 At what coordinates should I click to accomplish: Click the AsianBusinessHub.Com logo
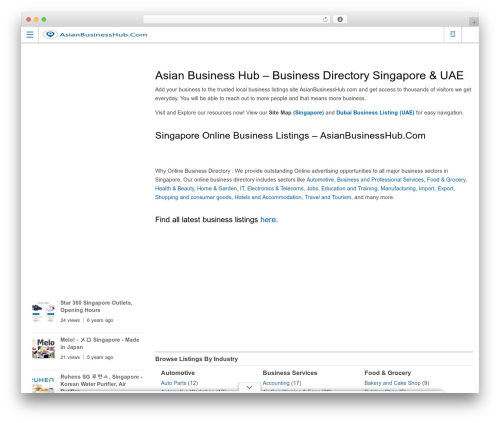[x=95, y=35]
